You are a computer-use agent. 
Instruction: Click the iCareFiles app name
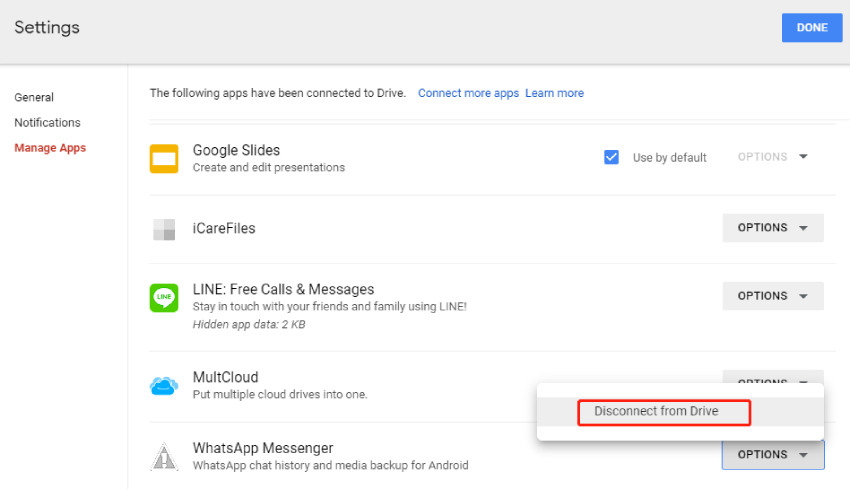point(224,228)
